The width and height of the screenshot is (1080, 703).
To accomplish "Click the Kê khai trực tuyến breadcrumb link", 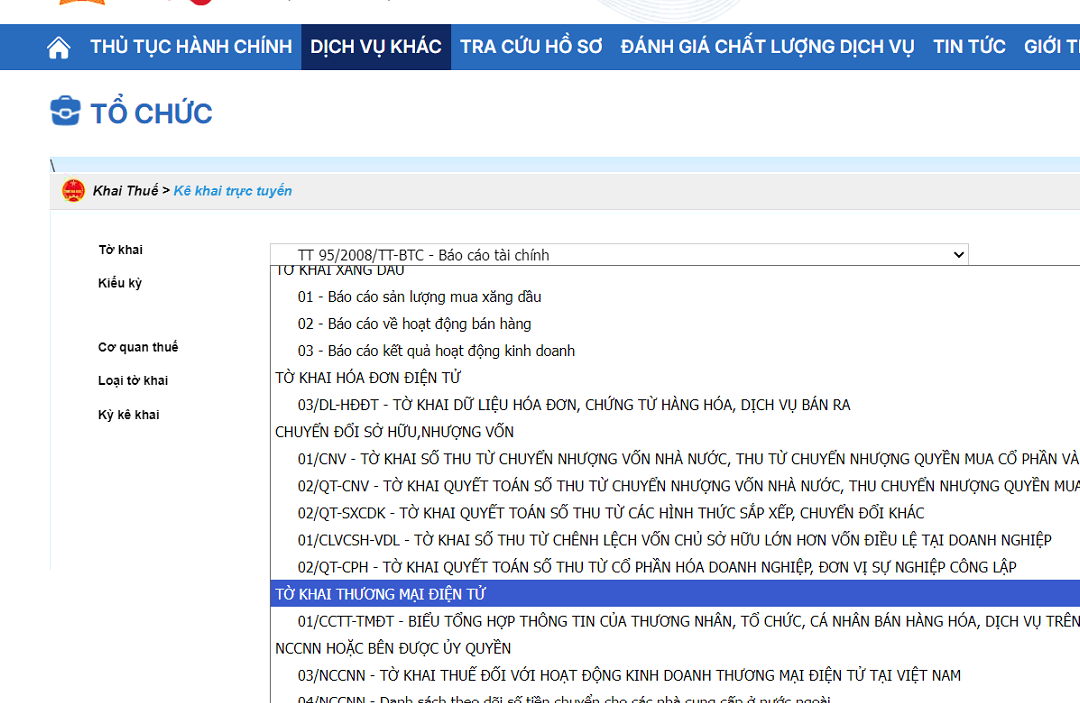I will click(233, 191).
